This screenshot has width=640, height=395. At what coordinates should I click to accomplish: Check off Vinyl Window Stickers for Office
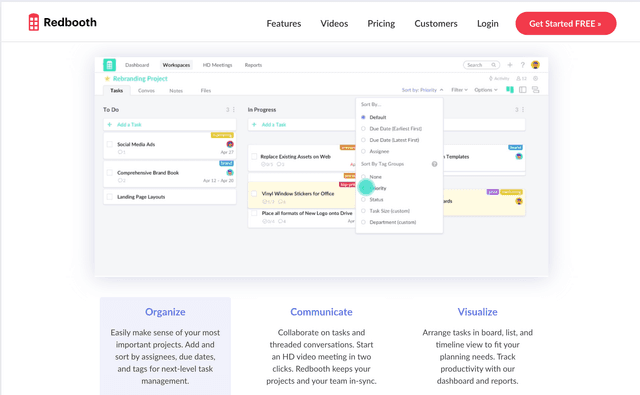[254, 193]
